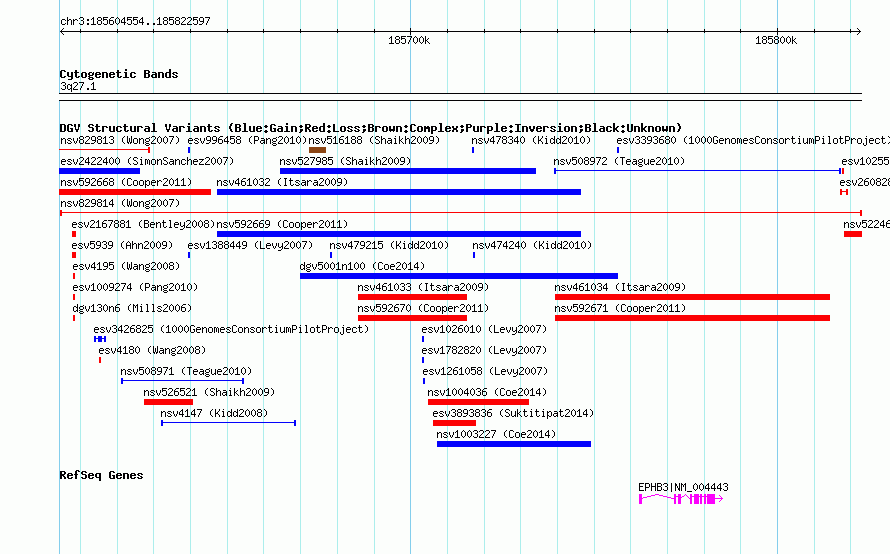Open esv1261058 (Levy2007) label
Viewport: 890px width, 554px height.
point(485,371)
